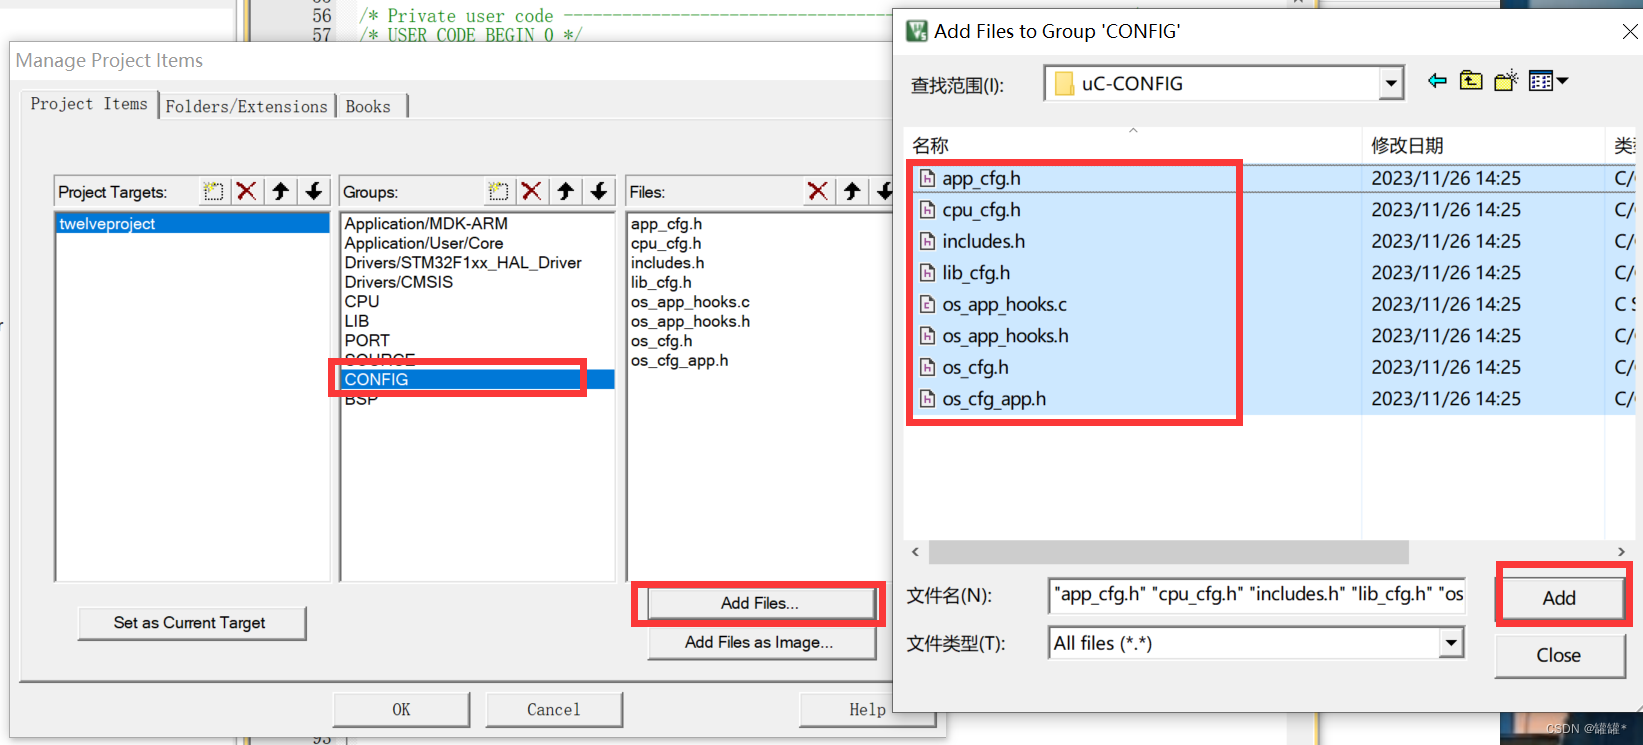
Task: Select CONFIG group
Action: [477, 380]
